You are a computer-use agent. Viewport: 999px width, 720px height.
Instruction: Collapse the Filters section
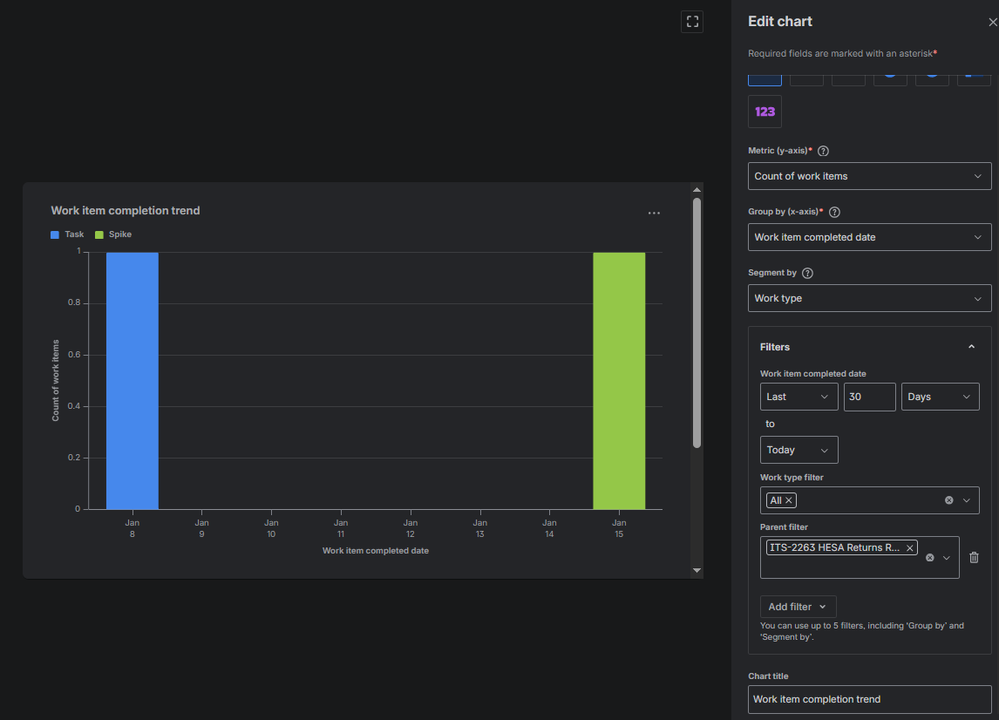971,347
